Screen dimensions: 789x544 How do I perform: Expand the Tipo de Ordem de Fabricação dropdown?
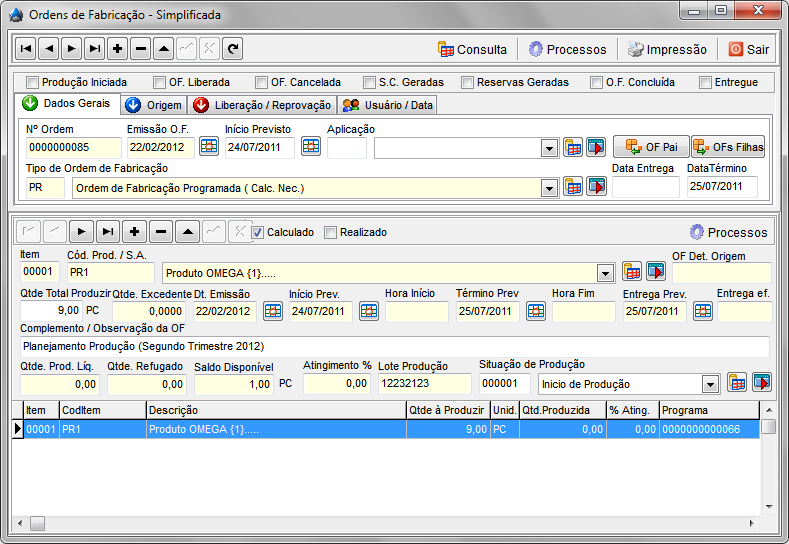pos(548,187)
